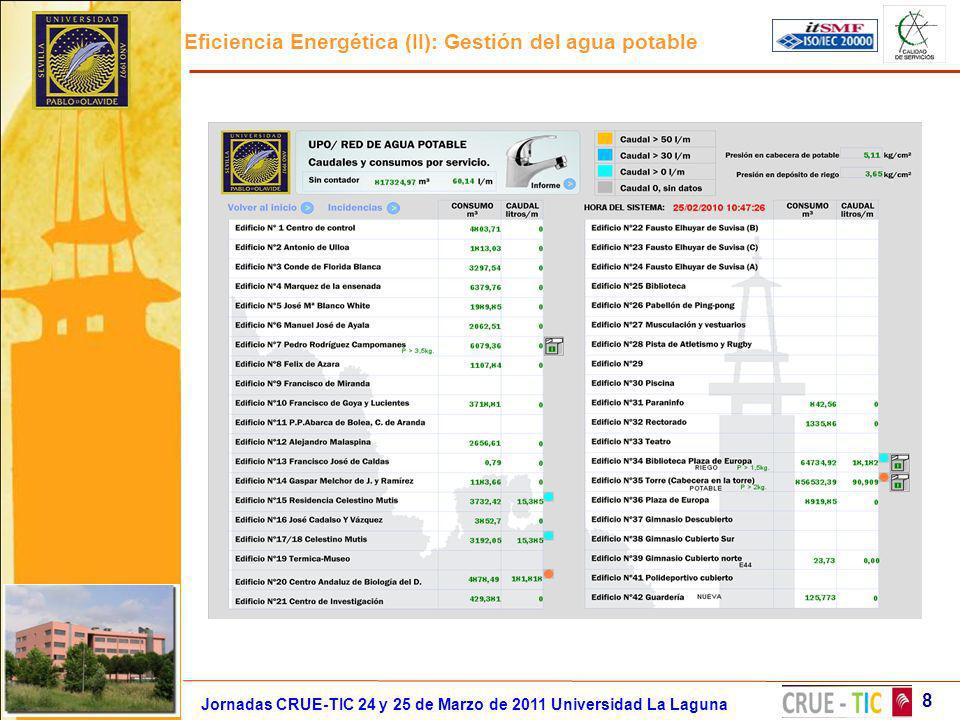Screen dimensions: 960x720
Task: Click the orange Caudal > 50 l/m swatch
Action: pos(605,138)
